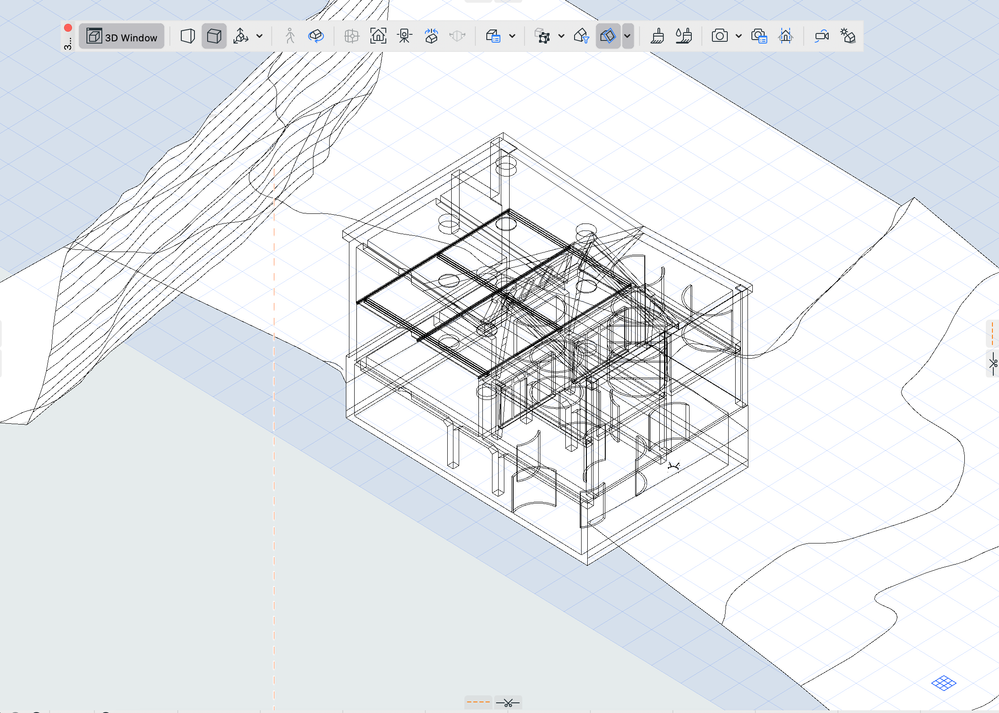Viewport: 999px width, 713px height.
Task: Toggle the 3D cutting planes button
Action: tap(608, 36)
